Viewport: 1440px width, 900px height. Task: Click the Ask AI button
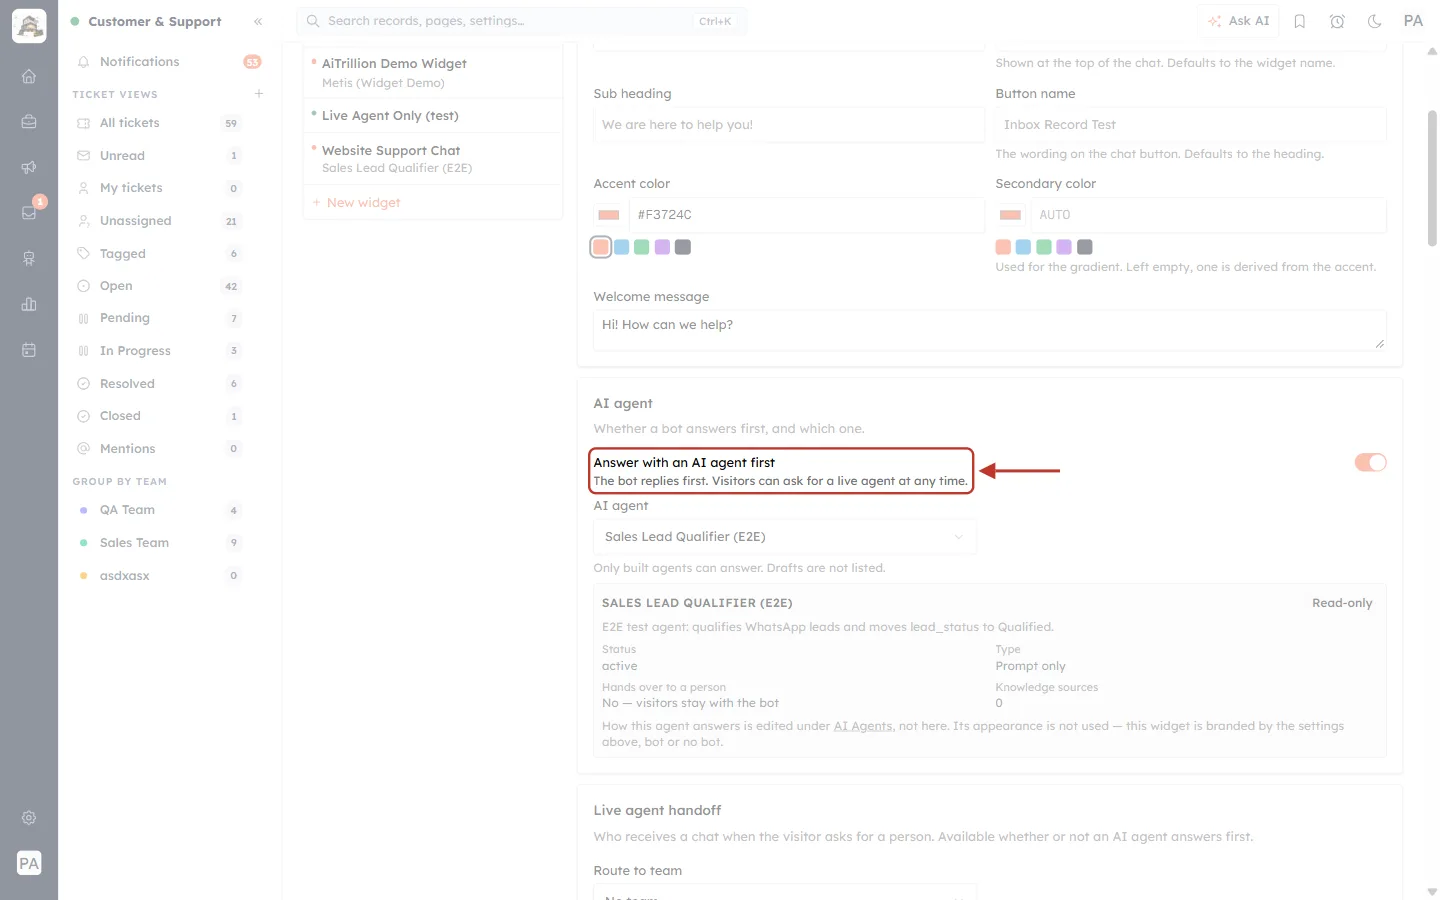pyautogui.click(x=1239, y=21)
